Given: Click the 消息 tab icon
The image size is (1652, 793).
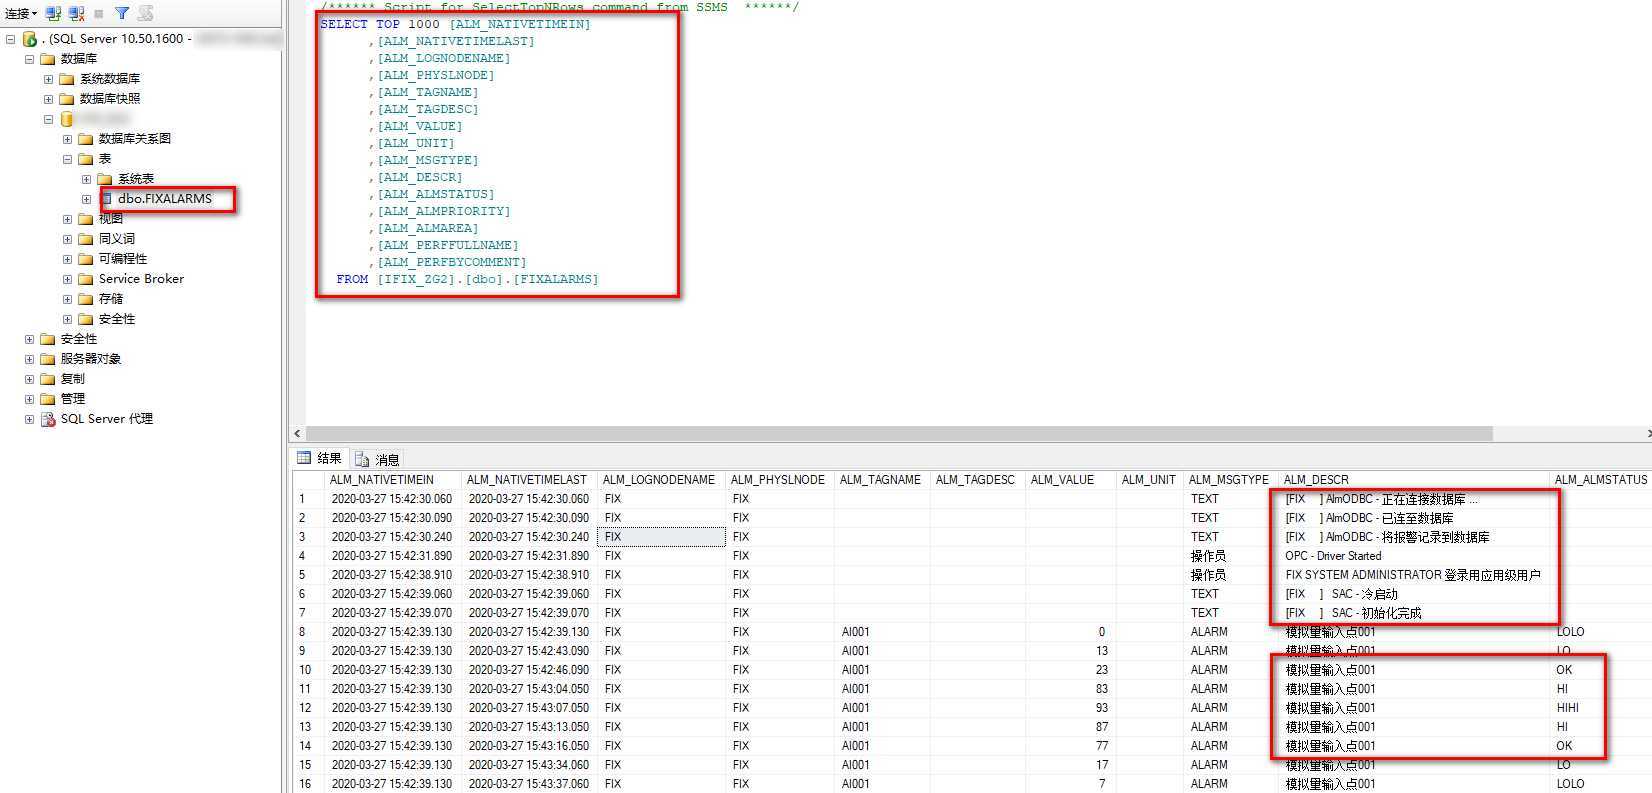Looking at the screenshot, I should tap(362, 459).
